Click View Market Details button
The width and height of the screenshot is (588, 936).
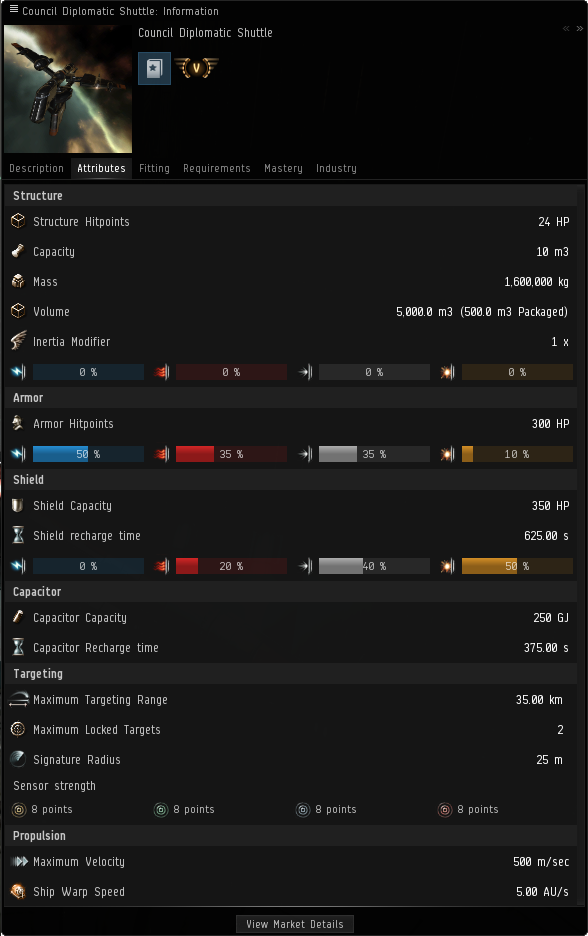(x=295, y=924)
